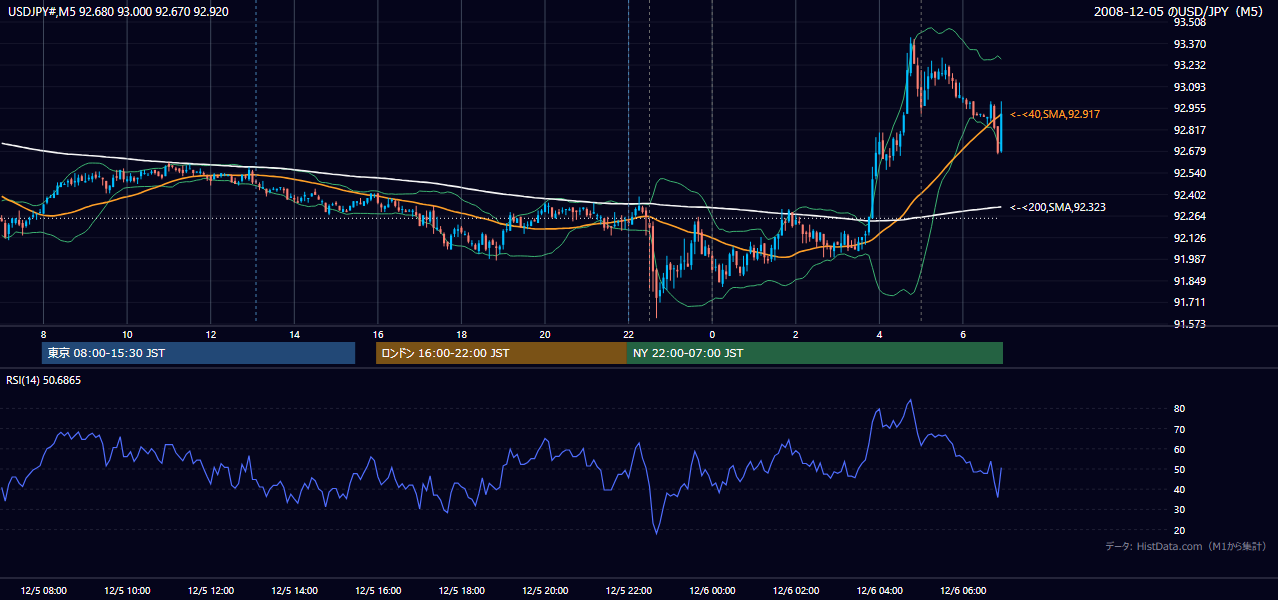The width and height of the screenshot is (1278, 600).
Task: Click price axis label 93.093
Action: [x=1189, y=87]
